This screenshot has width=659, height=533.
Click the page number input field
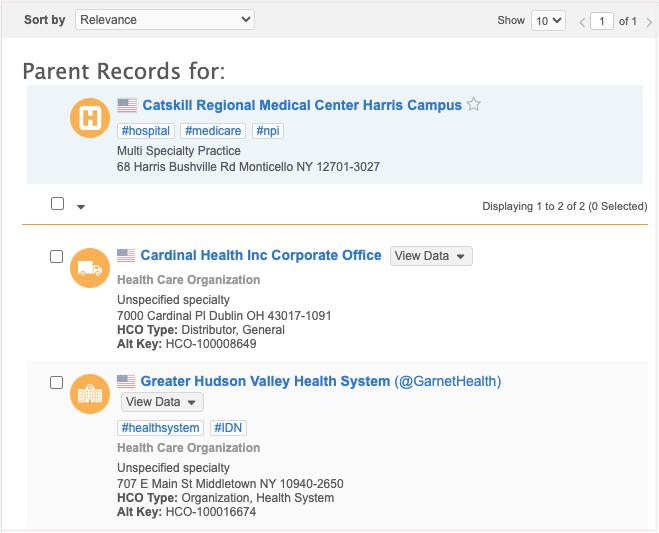601,21
